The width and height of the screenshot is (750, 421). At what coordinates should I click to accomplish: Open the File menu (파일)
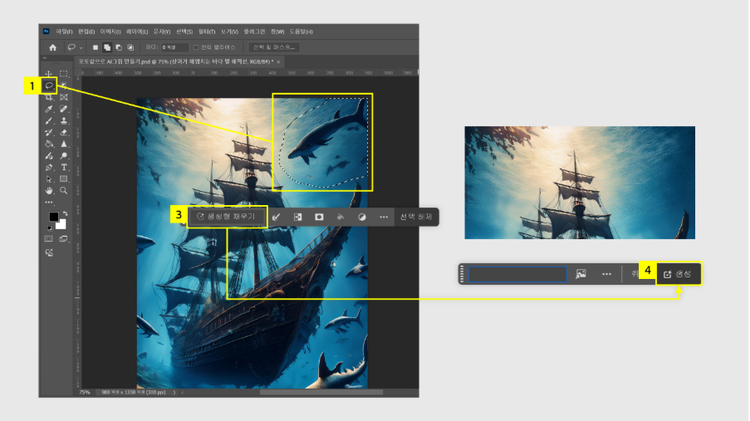64,32
